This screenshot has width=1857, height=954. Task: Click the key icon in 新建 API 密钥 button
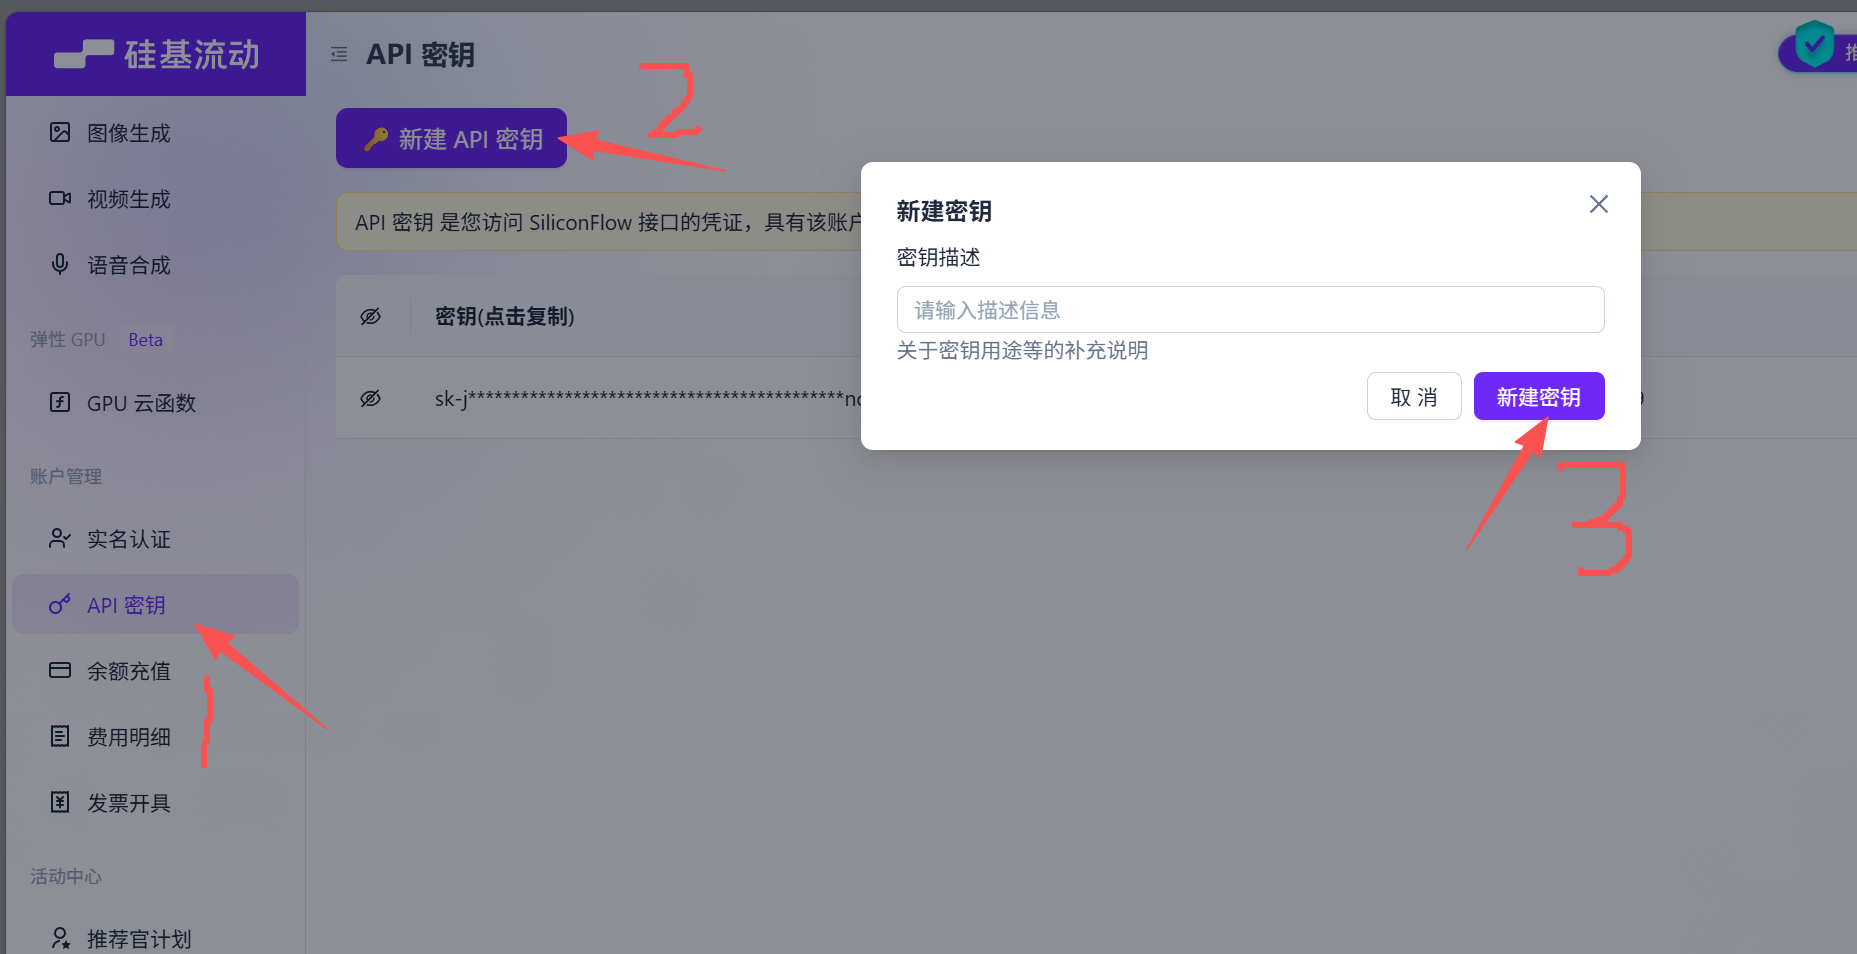tap(376, 139)
